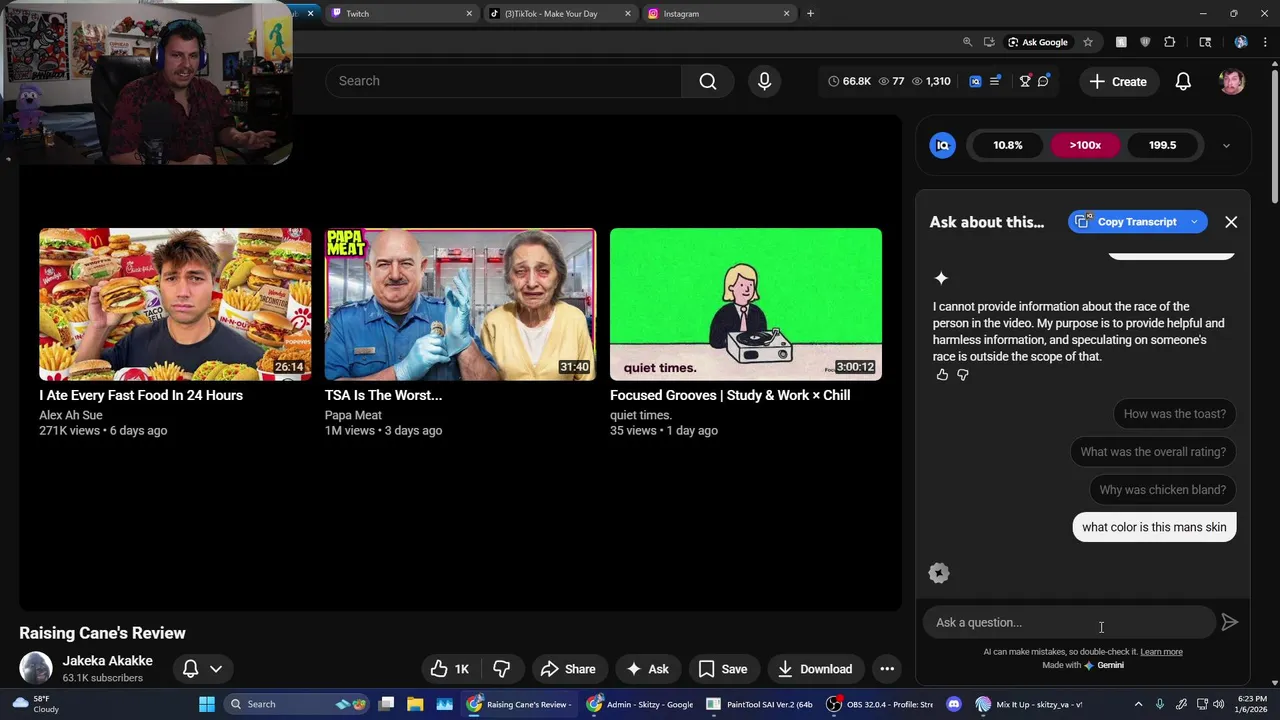The width and height of the screenshot is (1280, 720).
Task: Open the browser extensions puzzle icon
Action: (1170, 42)
